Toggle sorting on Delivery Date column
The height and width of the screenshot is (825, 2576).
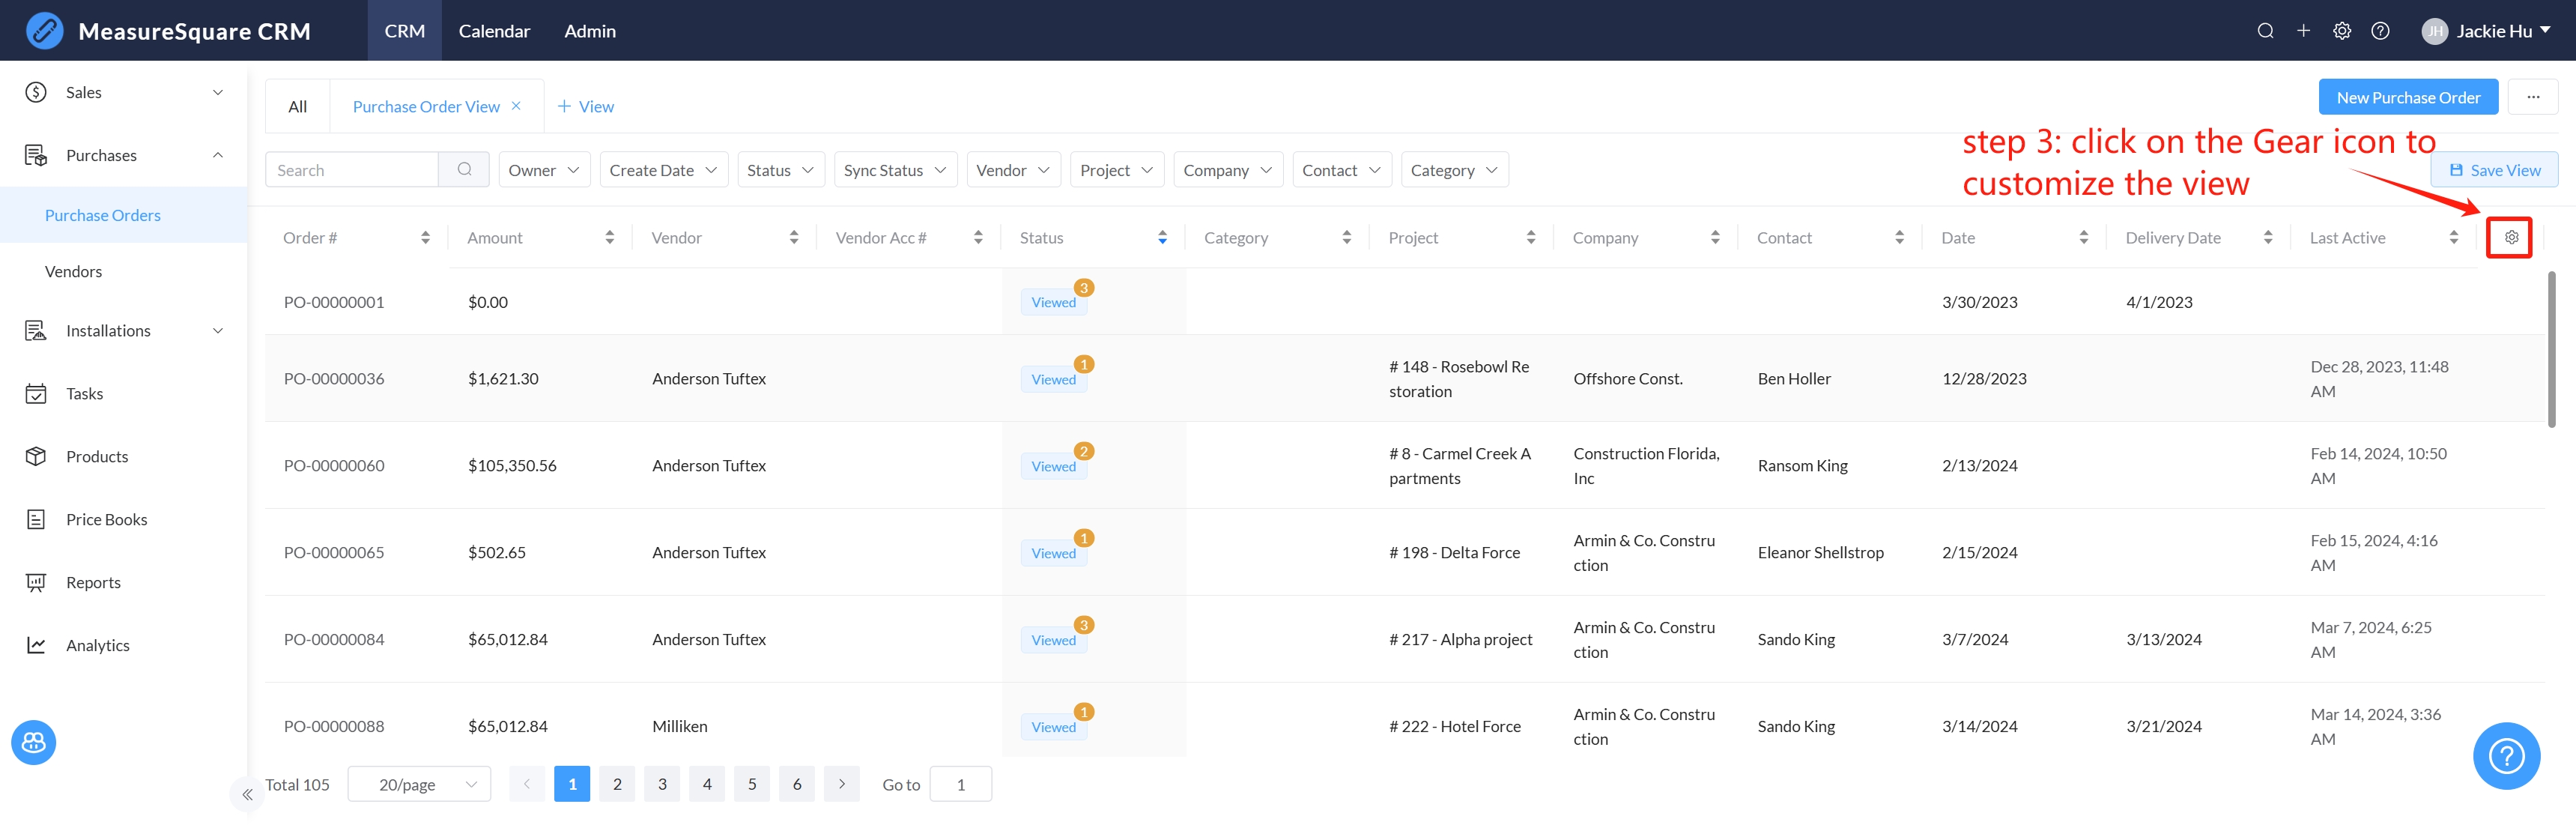(2267, 238)
